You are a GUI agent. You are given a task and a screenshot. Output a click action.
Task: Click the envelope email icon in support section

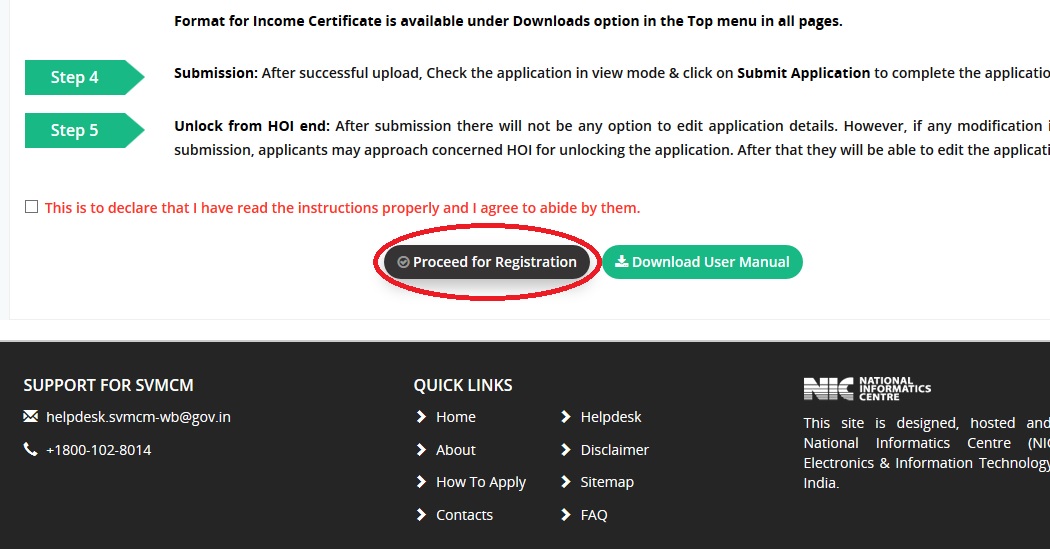pyautogui.click(x=31, y=416)
